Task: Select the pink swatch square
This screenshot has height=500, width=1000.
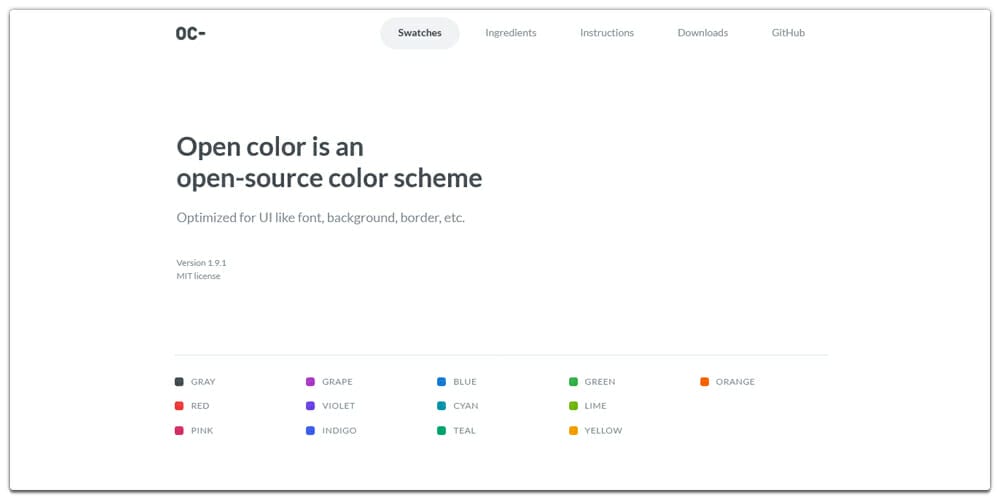Action: pos(179,431)
